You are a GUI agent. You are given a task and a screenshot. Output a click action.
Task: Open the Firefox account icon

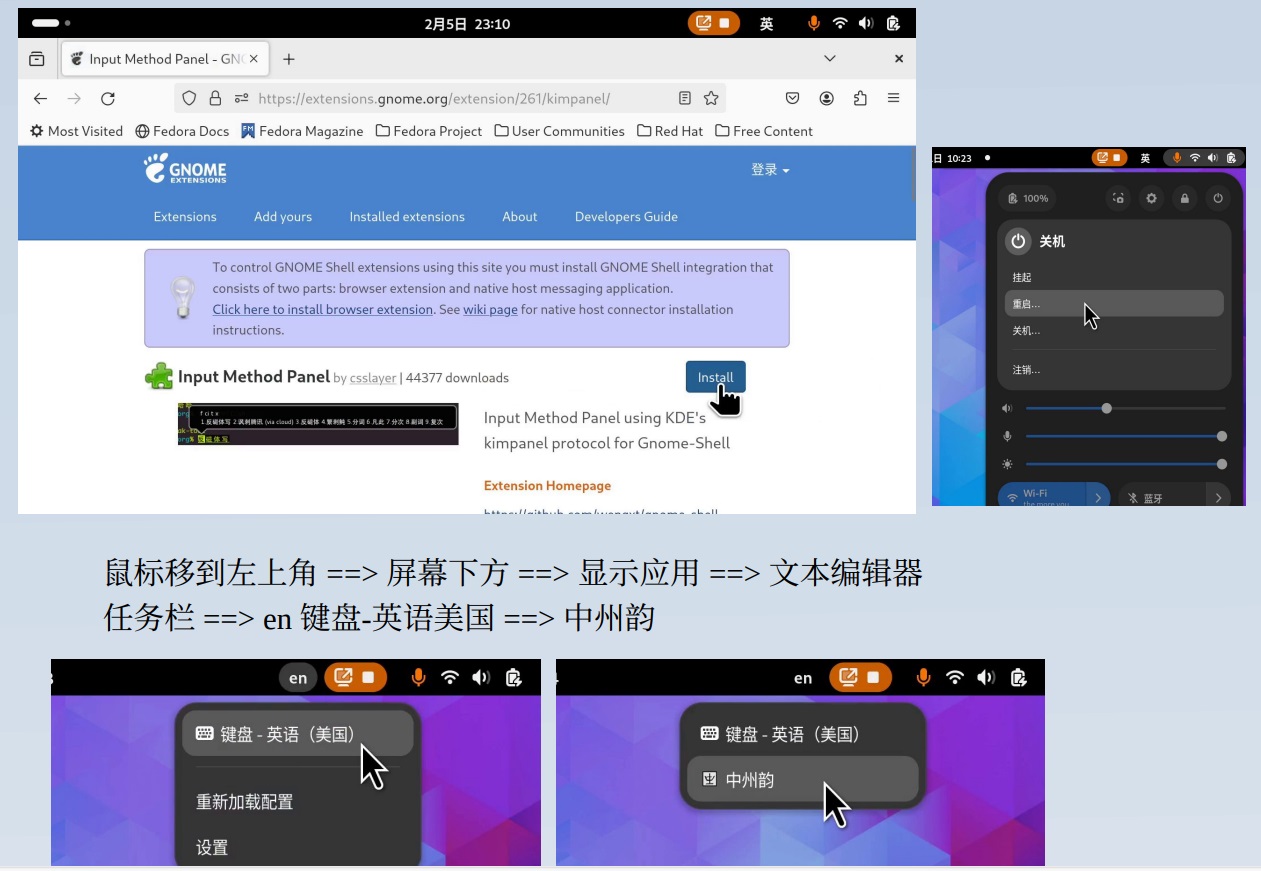coord(827,98)
